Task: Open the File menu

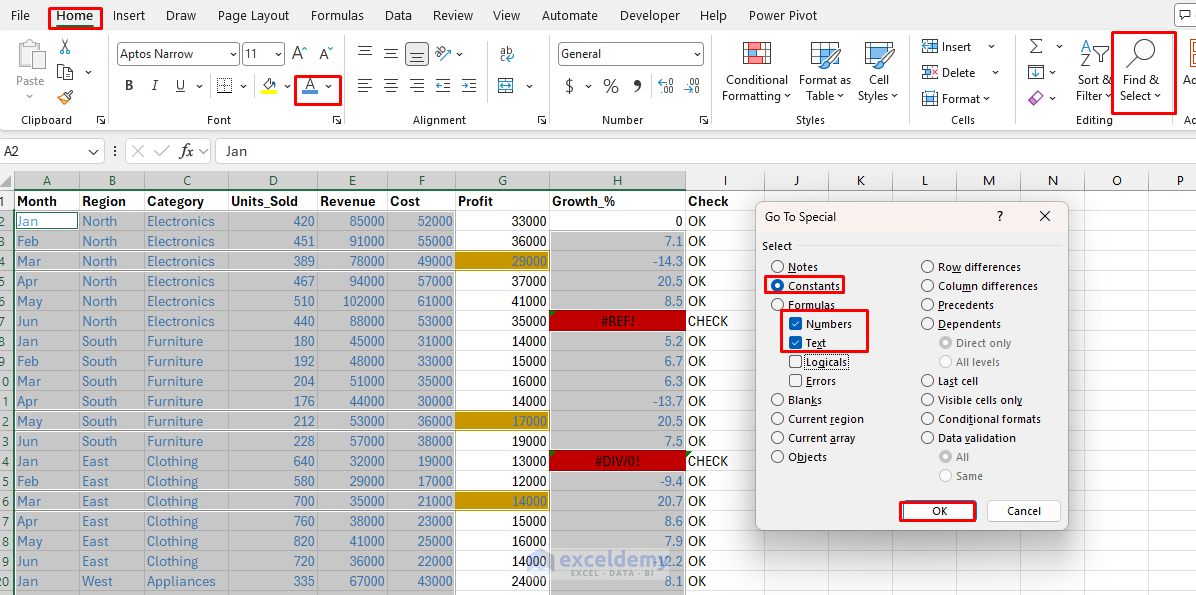Action: 21,15
